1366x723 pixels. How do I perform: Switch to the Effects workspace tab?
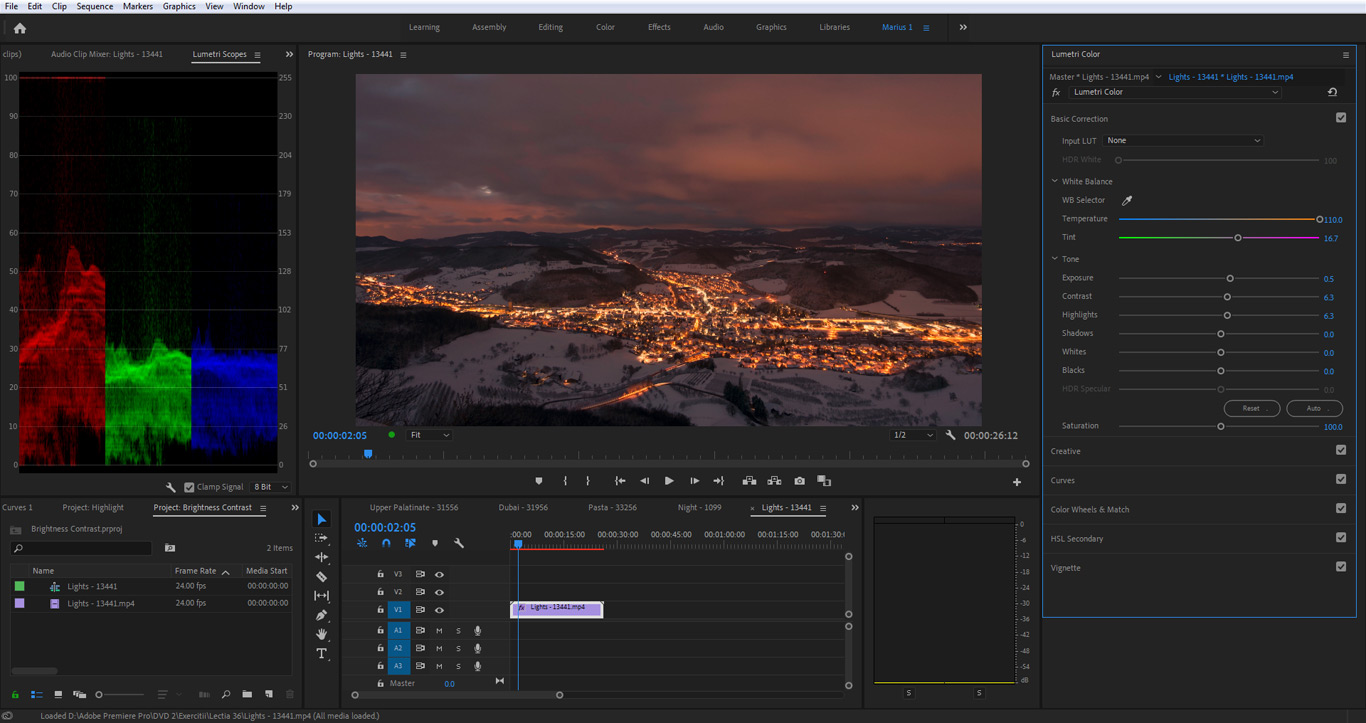(659, 27)
